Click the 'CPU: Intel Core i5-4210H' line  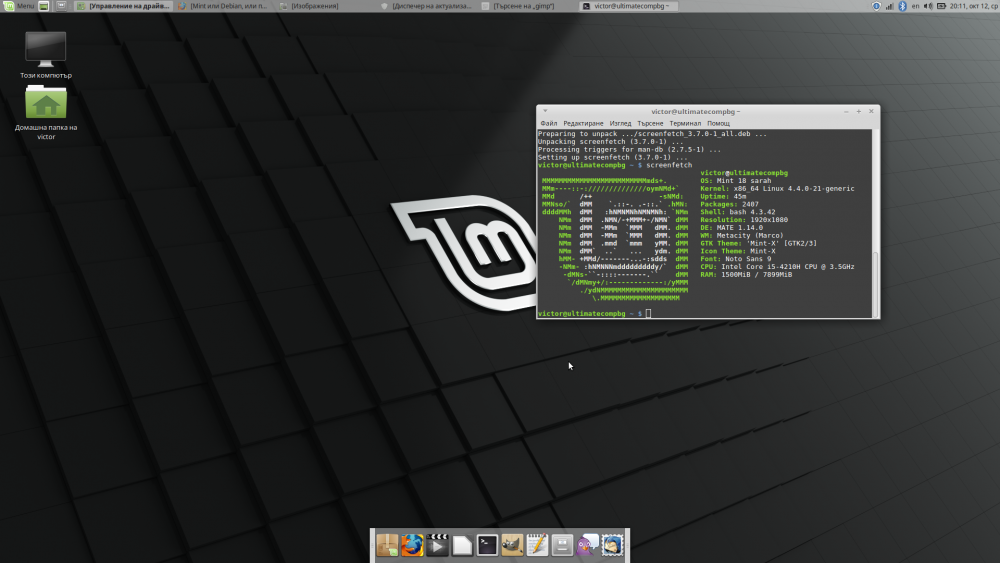click(x=777, y=267)
